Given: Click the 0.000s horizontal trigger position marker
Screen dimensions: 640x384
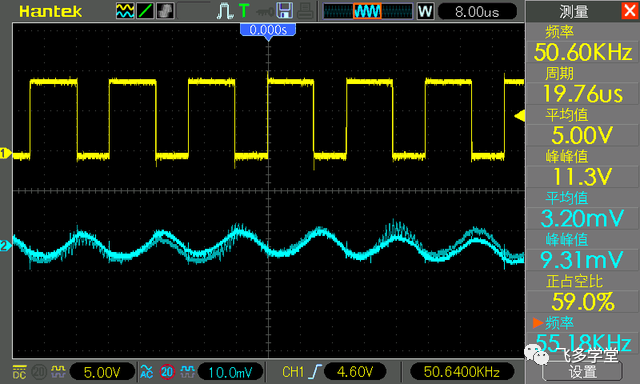Looking at the screenshot, I should (x=268, y=31).
